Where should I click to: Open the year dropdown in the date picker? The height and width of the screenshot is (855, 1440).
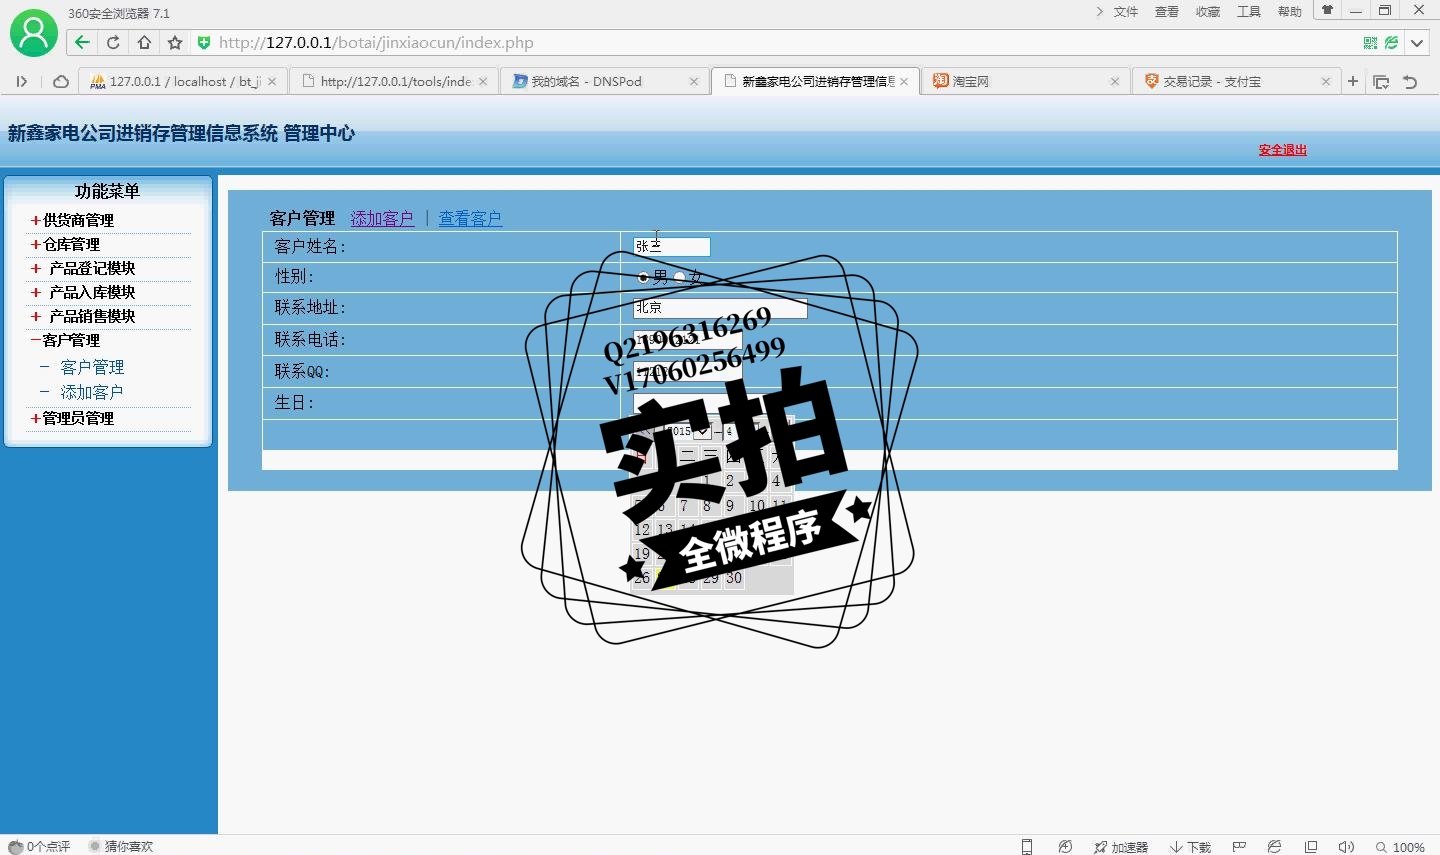(x=689, y=431)
